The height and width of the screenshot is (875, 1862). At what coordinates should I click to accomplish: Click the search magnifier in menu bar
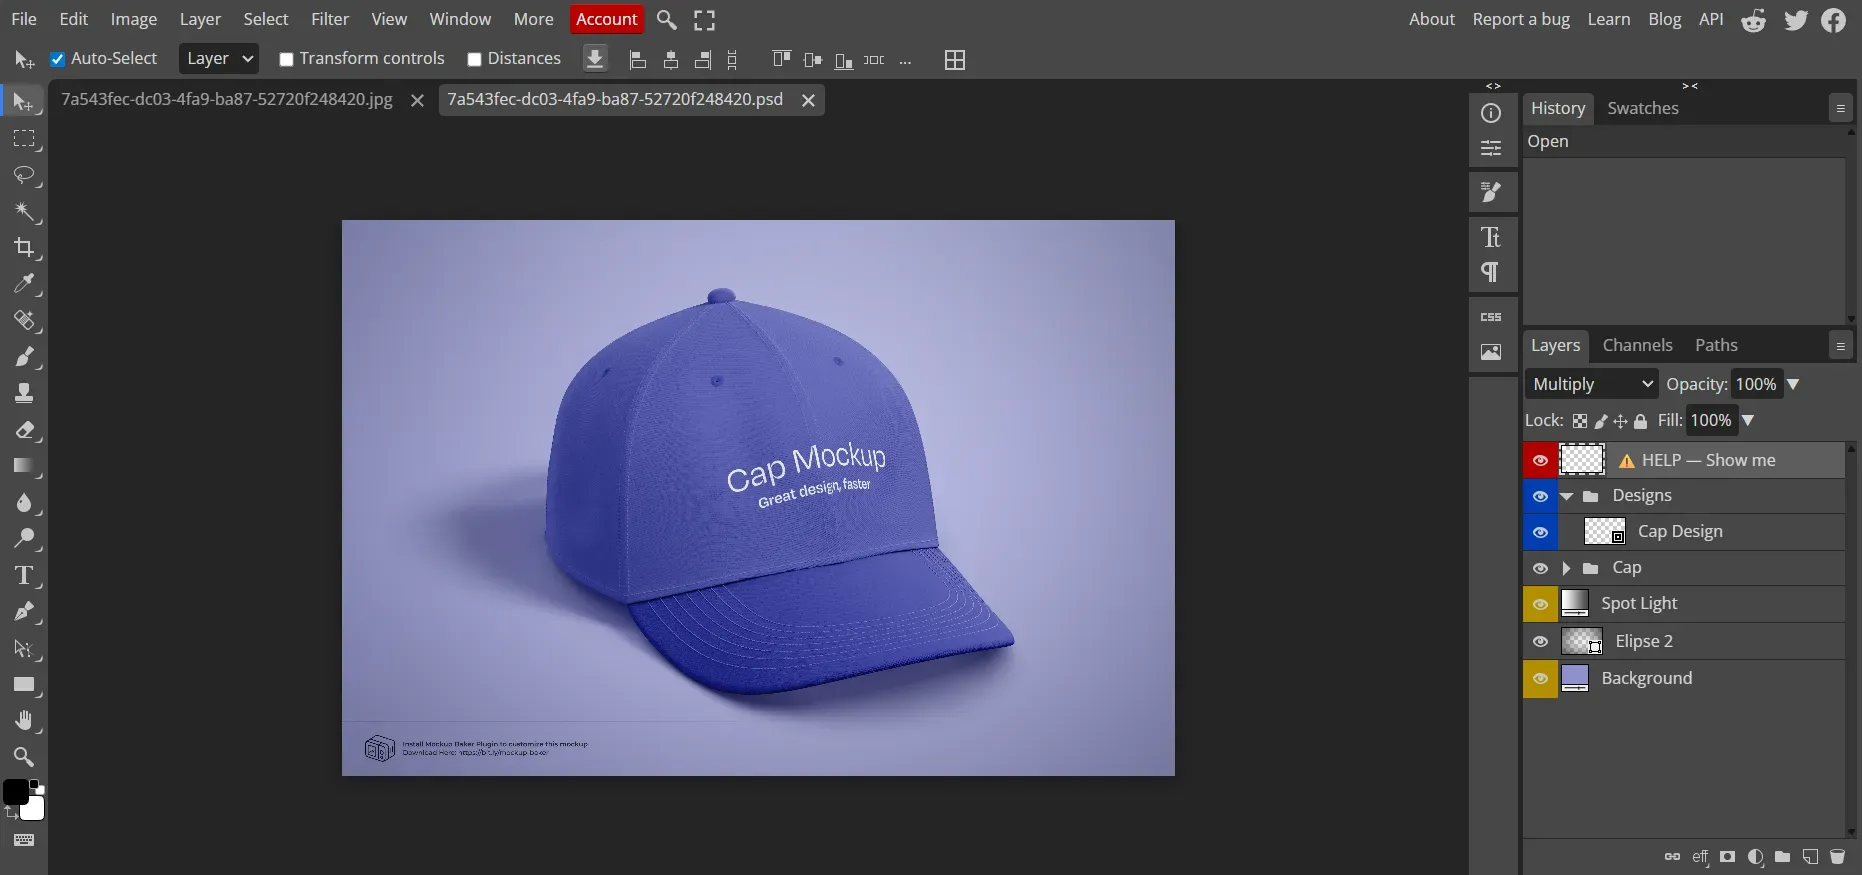pyautogui.click(x=666, y=20)
